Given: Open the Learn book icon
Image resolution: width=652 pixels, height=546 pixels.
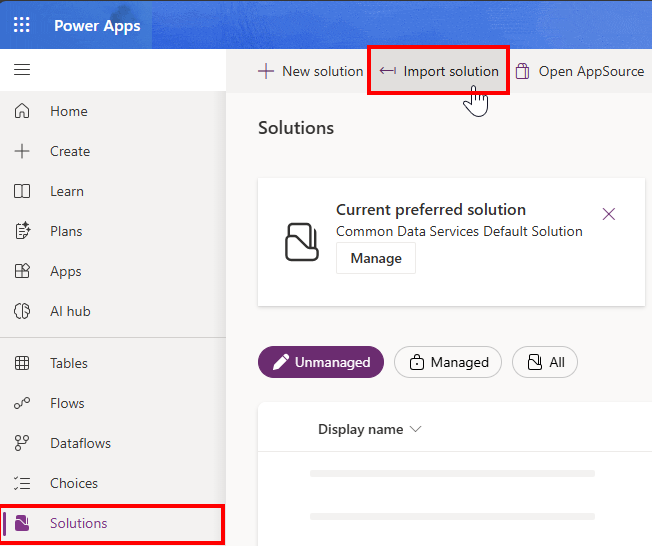Looking at the screenshot, I should click(x=22, y=191).
